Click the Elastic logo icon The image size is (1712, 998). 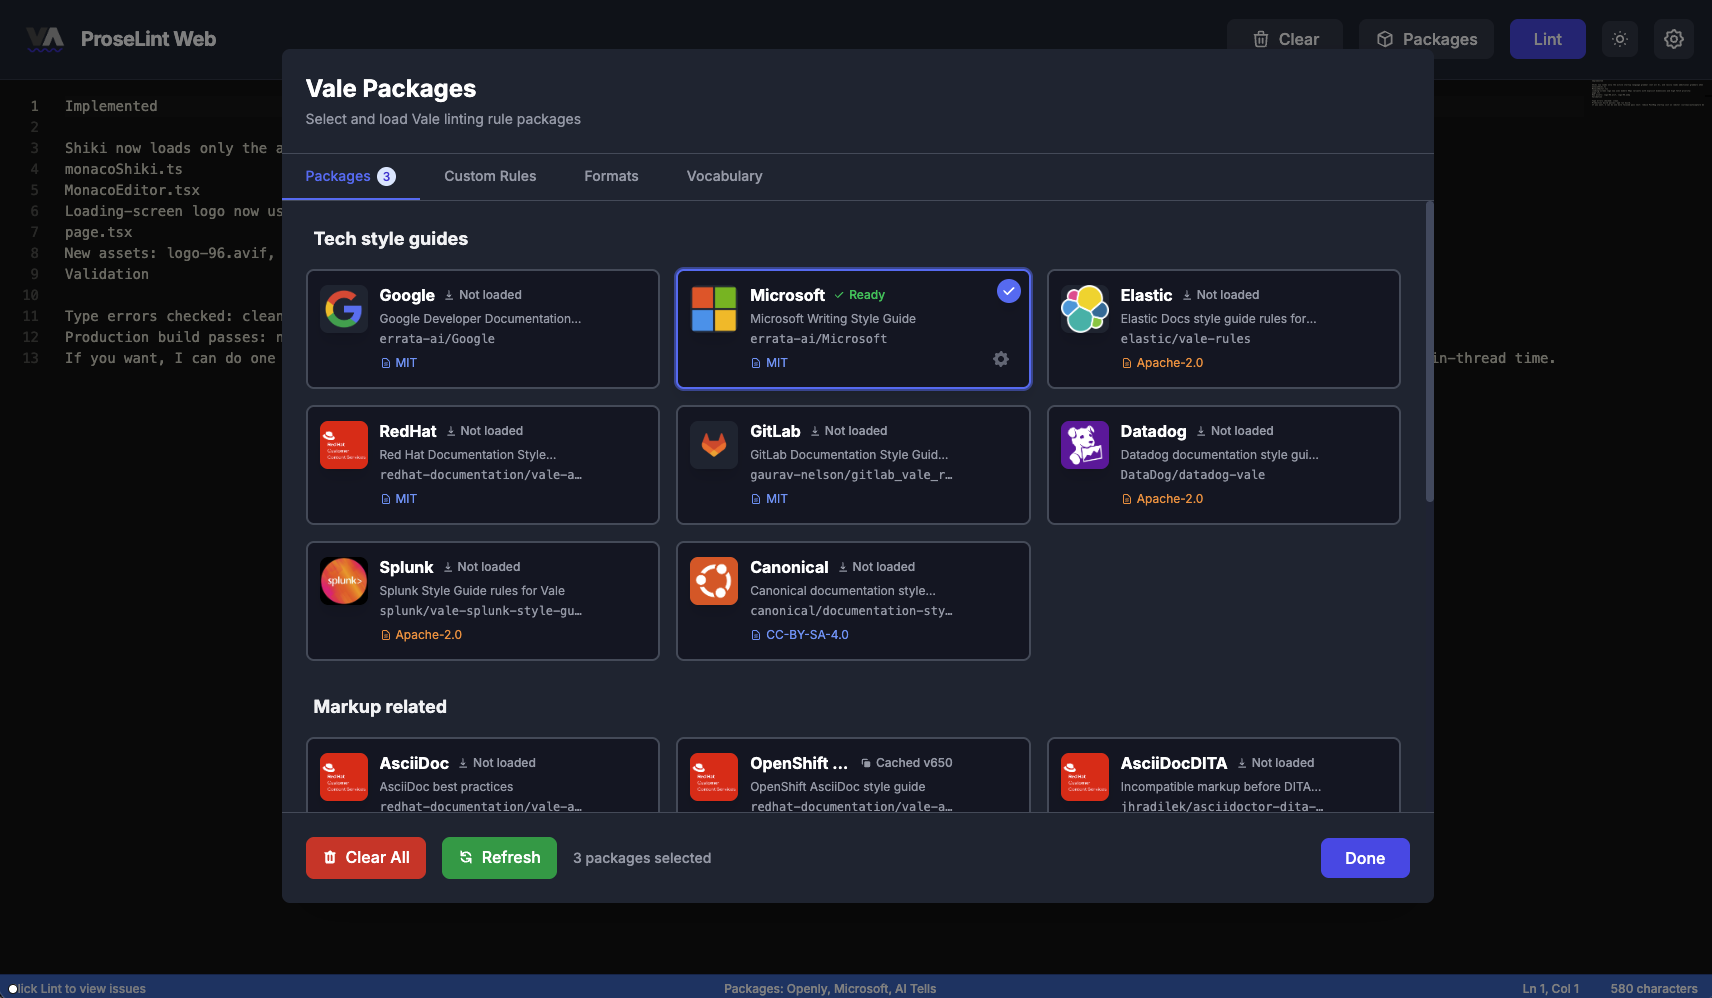(x=1084, y=309)
